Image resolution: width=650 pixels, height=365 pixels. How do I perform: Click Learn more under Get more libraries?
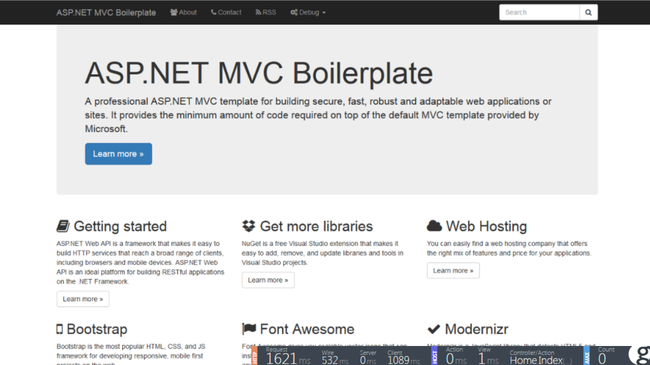[x=268, y=280]
